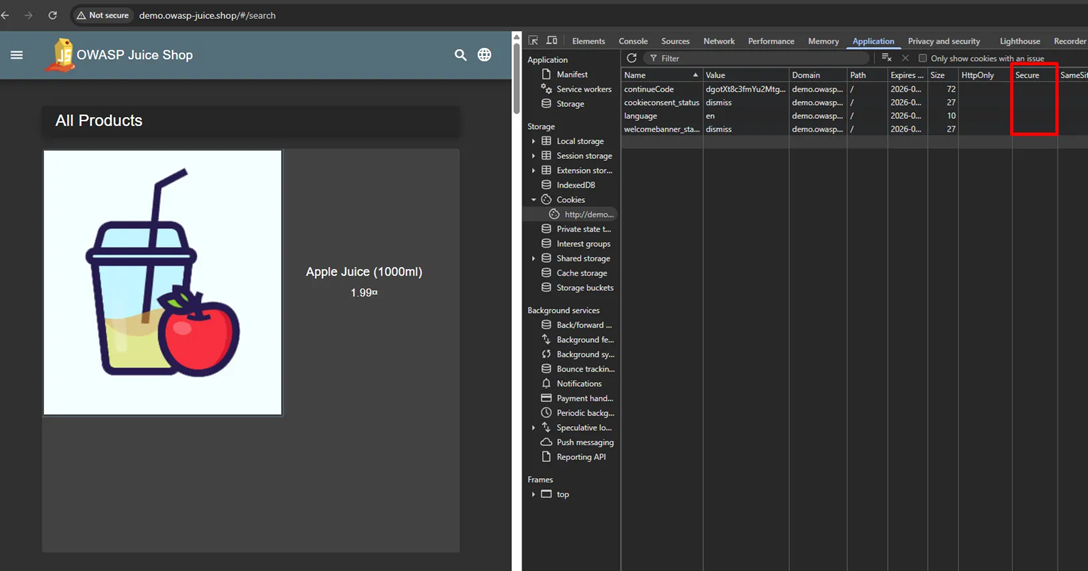Select the cookieconsent_status cookie row
The width and height of the screenshot is (1088, 571).
click(854, 102)
